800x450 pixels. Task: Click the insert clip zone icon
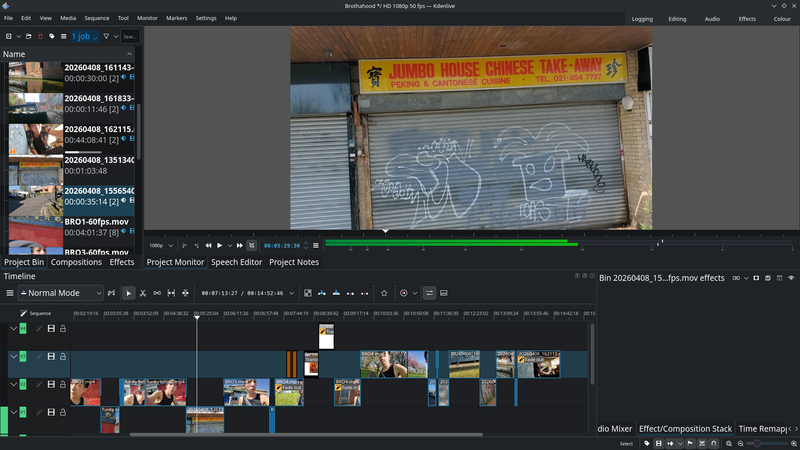322,293
